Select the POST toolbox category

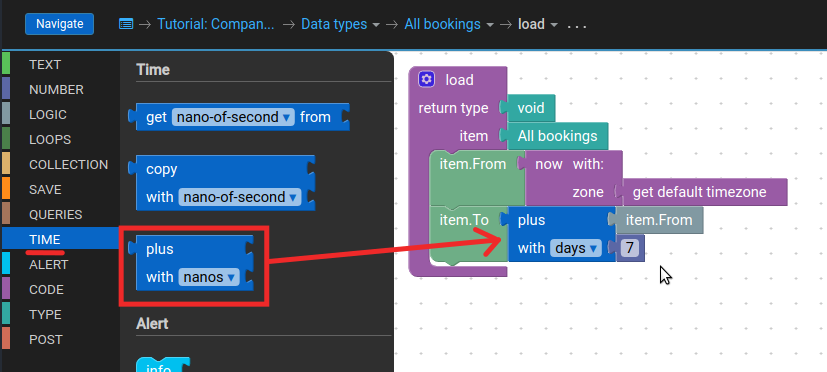(61, 339)
